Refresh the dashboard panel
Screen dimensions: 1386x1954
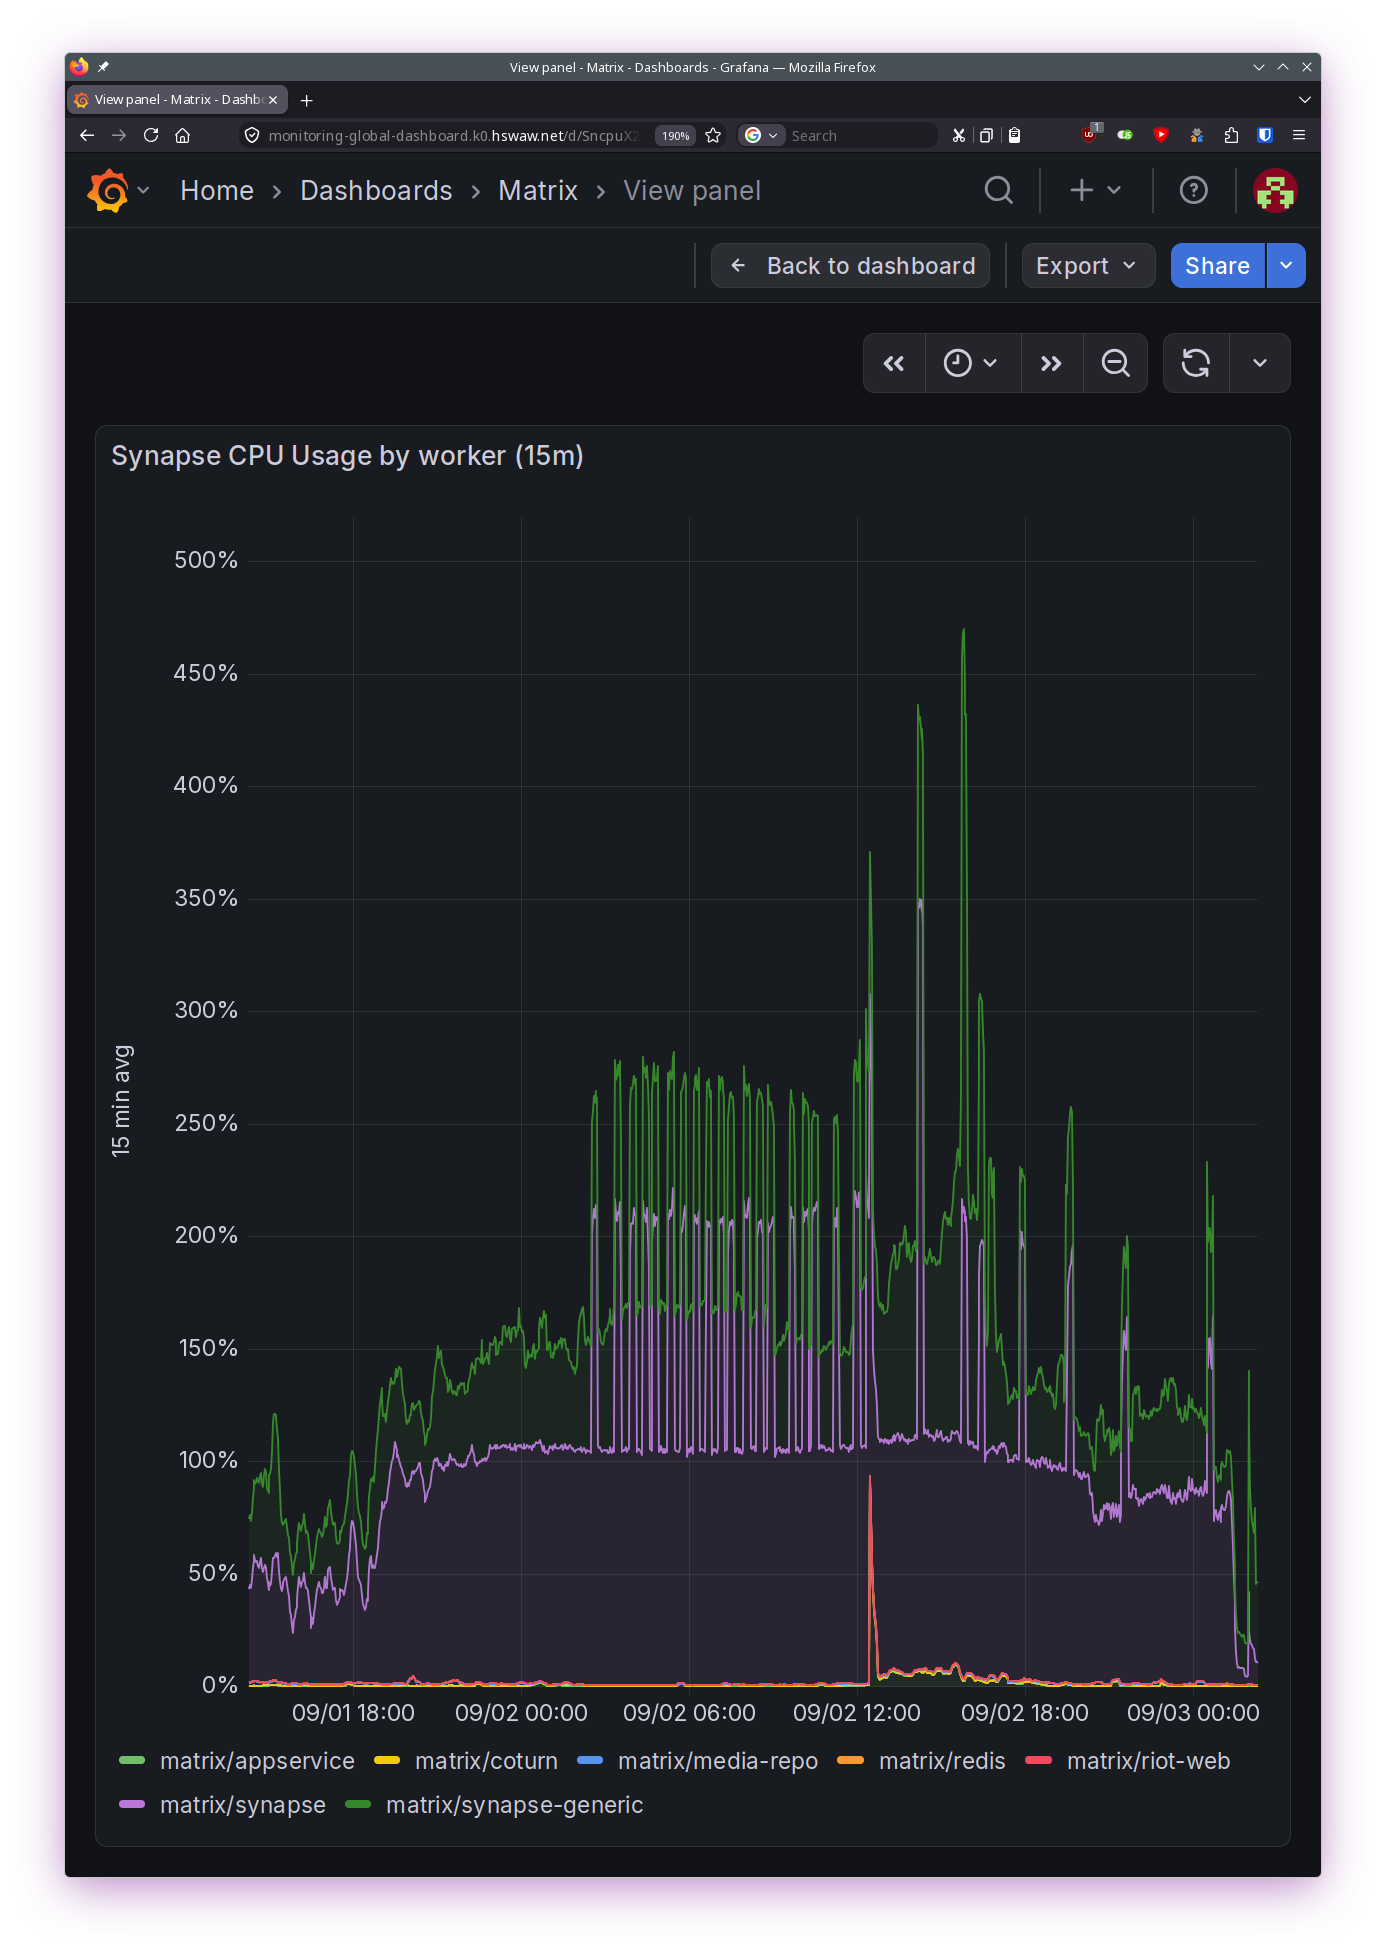(x=1196, y=363)
